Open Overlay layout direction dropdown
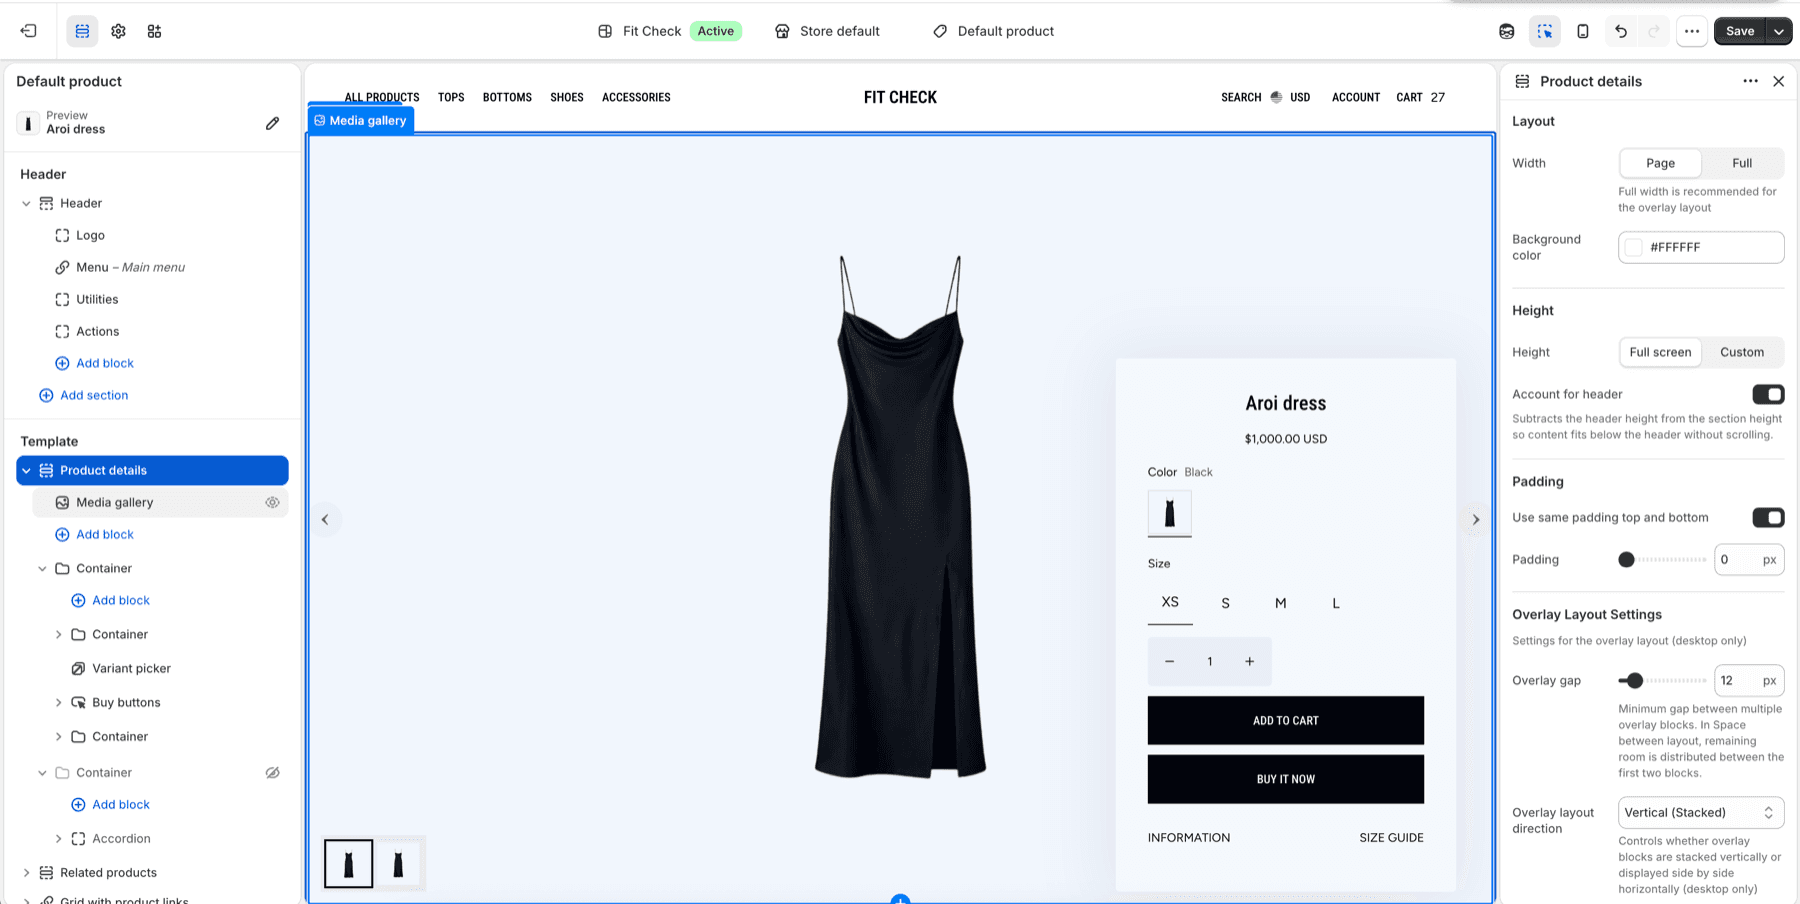This screenshot has height=904, width=1800. point(1701,812)
